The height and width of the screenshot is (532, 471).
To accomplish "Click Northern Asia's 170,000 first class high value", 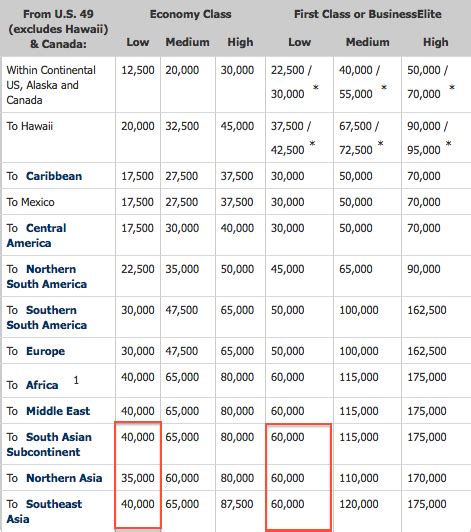I will point(427,478).
